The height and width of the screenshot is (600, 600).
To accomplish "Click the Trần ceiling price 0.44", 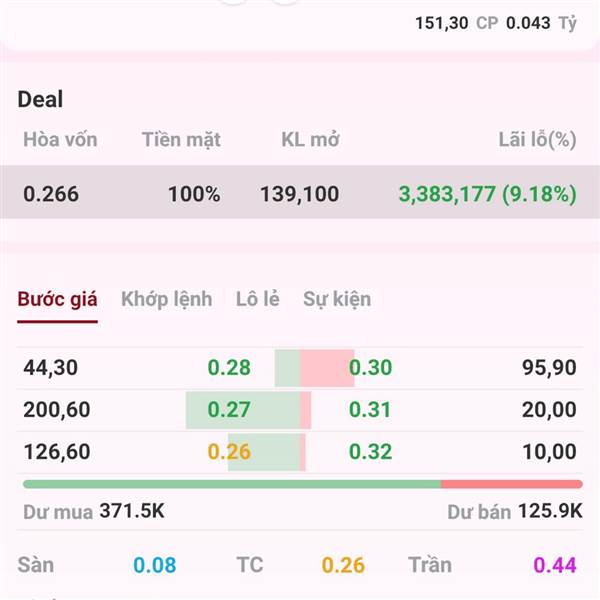I will 555,565.
